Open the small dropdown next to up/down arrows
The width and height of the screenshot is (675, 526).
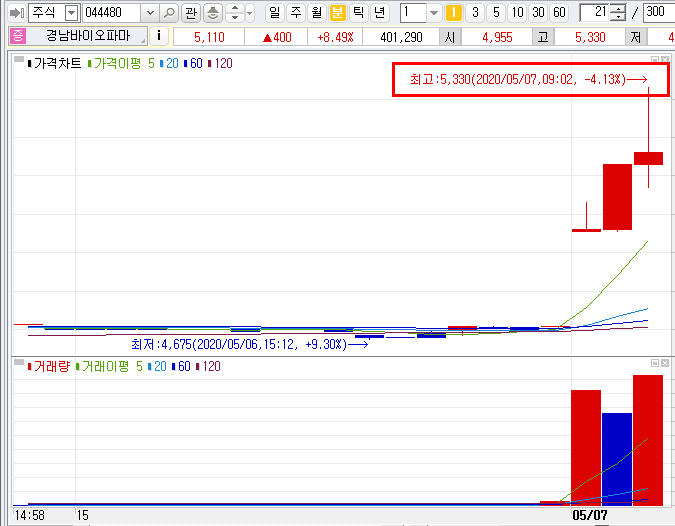click(250, 13)
